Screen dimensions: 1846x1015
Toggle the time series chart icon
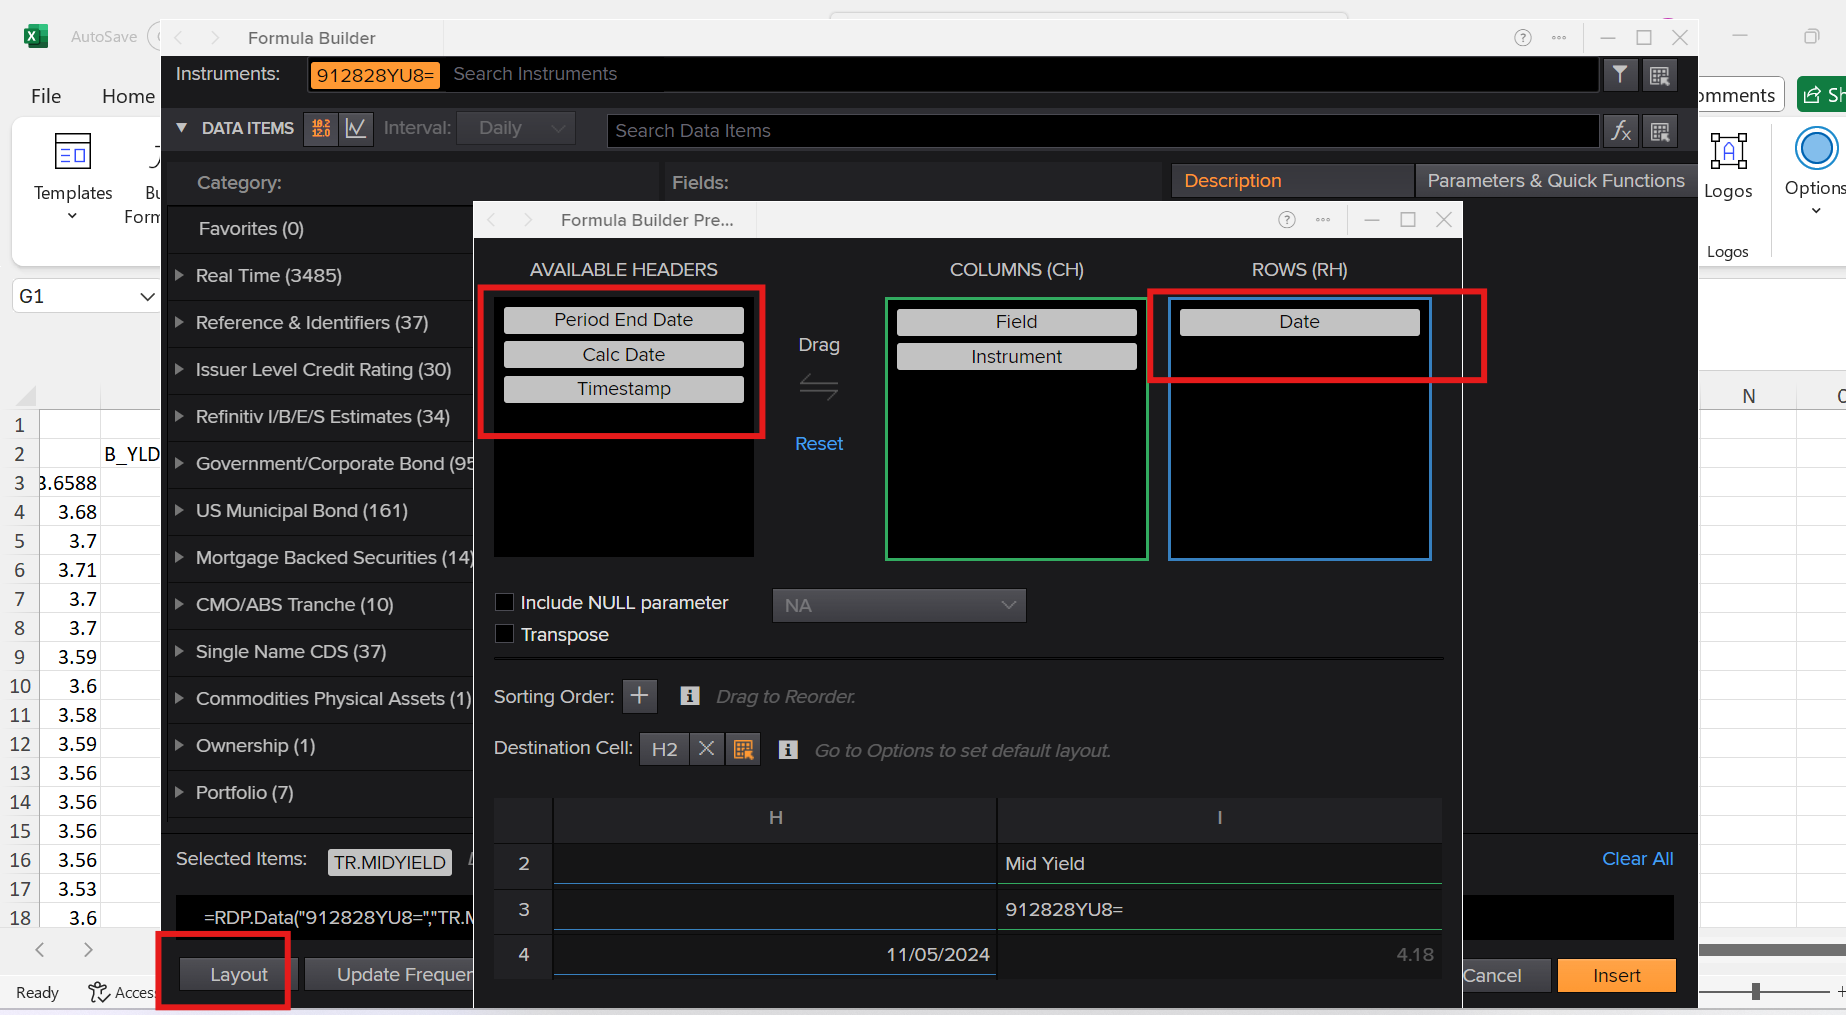click(x=355, y=128)
